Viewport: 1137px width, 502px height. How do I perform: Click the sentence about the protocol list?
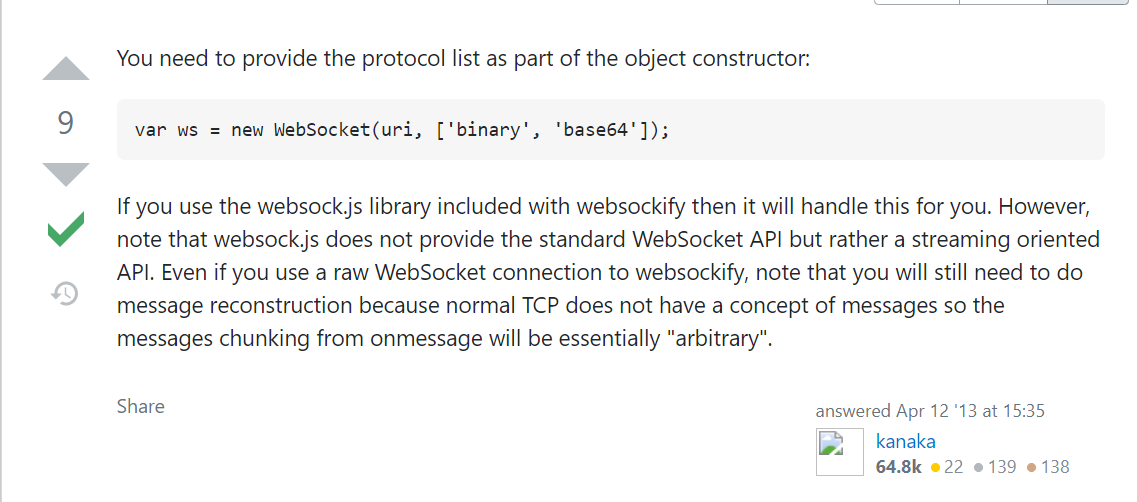click(x=463, y=59)
